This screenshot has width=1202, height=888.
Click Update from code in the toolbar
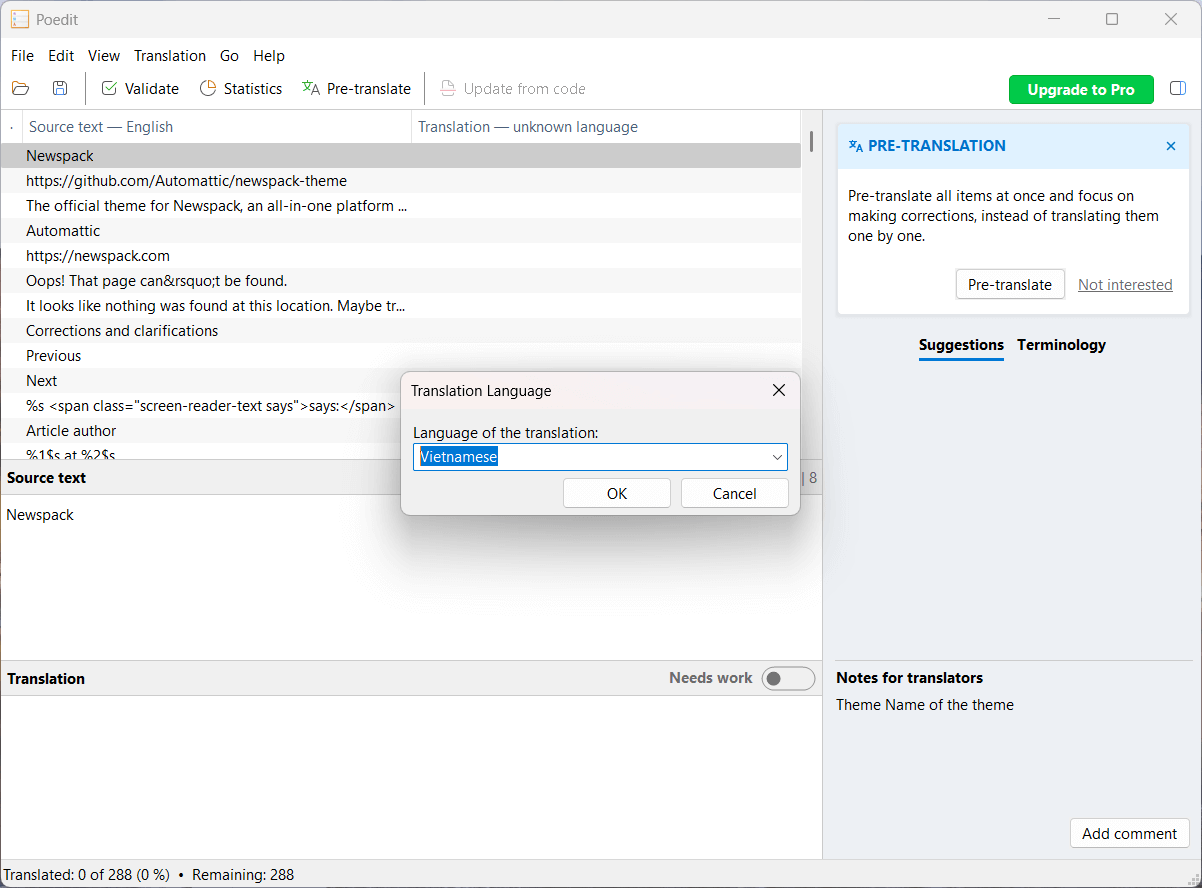(x=513, y=88)
